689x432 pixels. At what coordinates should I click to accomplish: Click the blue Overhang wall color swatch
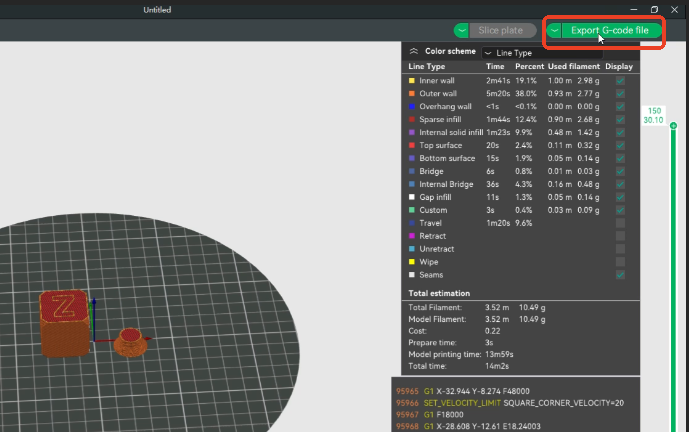tap(412, 106)
